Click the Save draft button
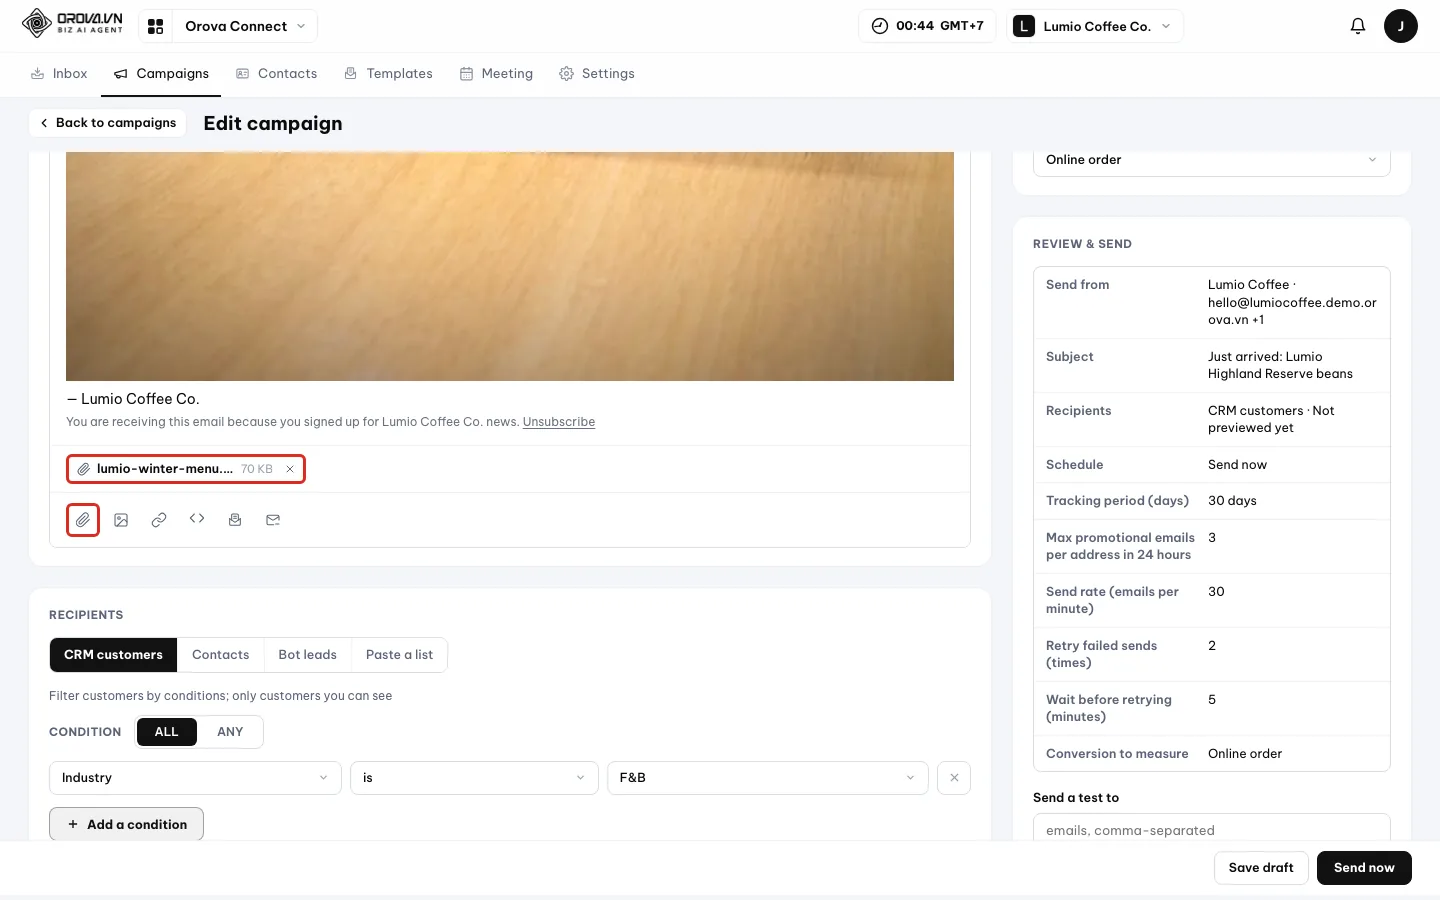Screen dimensions: 1440x900 click(x=1261, y=868)
